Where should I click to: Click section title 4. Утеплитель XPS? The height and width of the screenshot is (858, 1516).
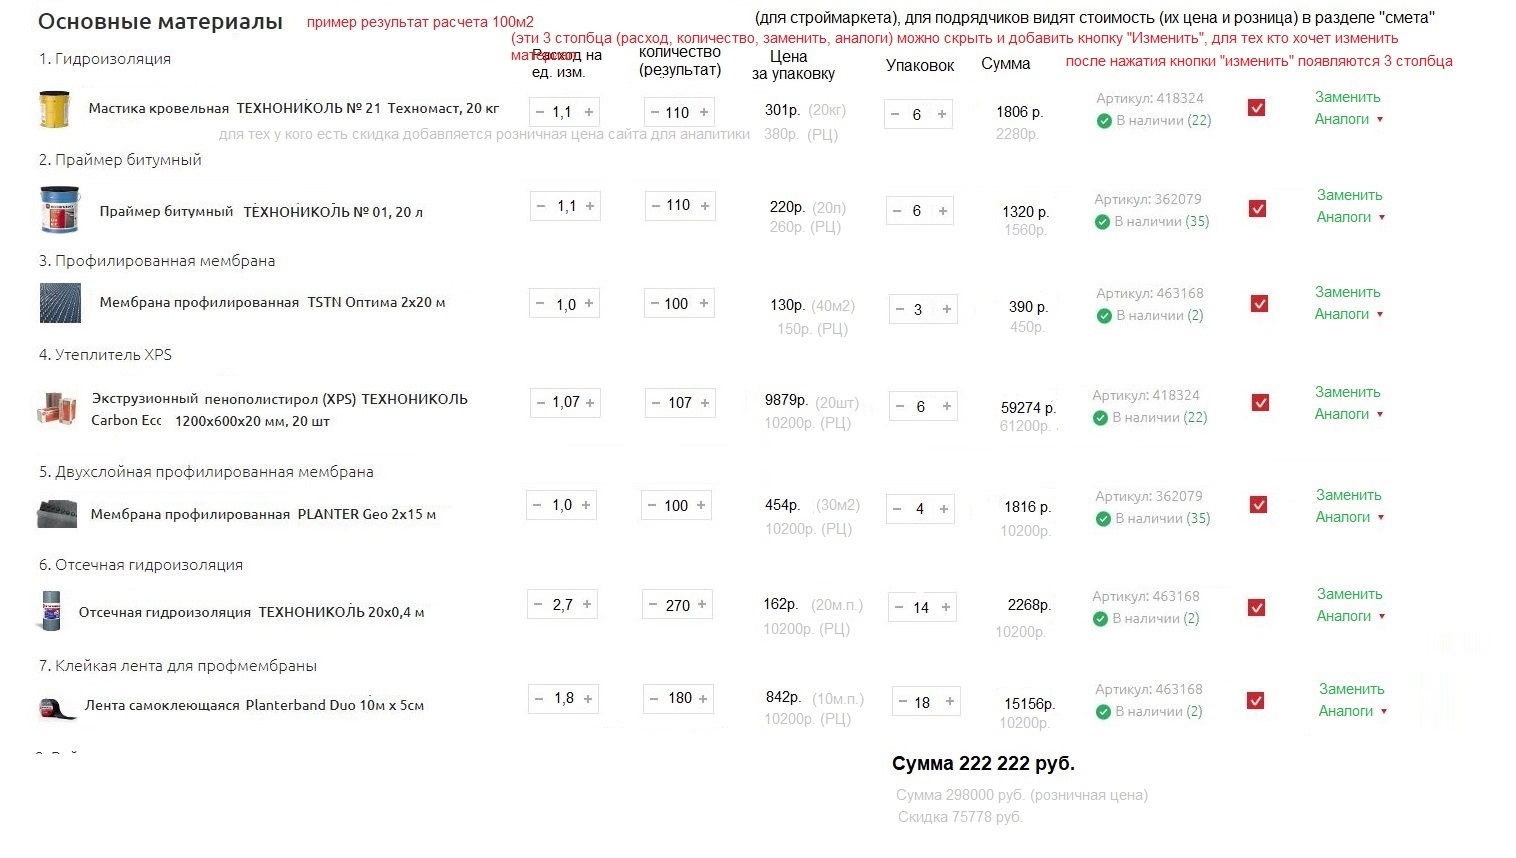[105, 354]
